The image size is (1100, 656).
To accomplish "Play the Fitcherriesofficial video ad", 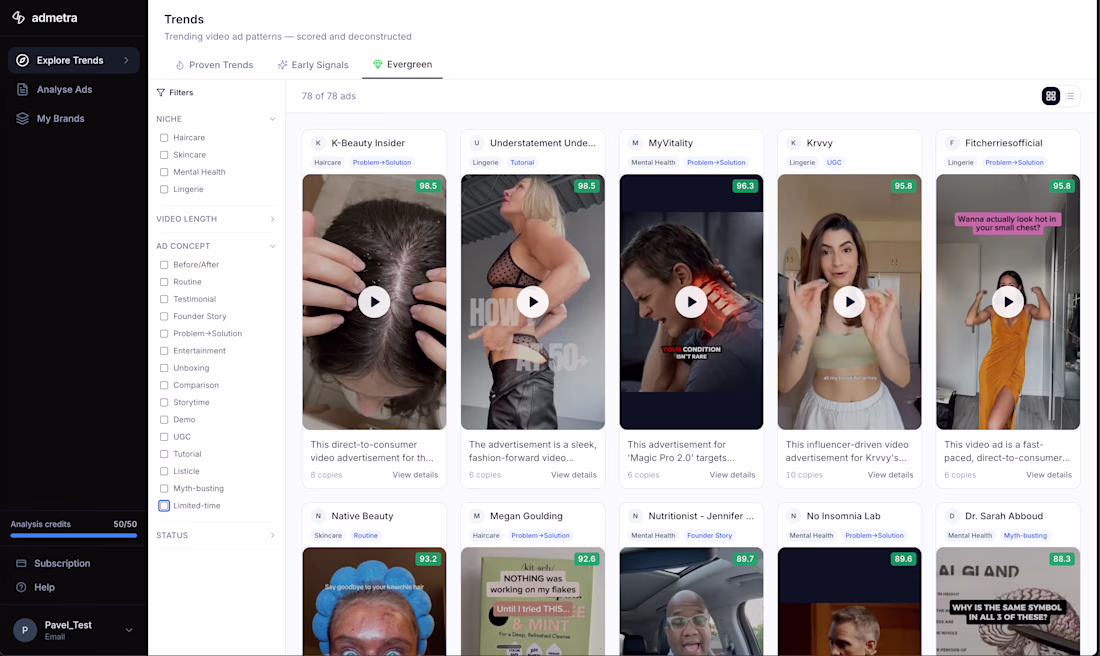I will (1008, 302).
